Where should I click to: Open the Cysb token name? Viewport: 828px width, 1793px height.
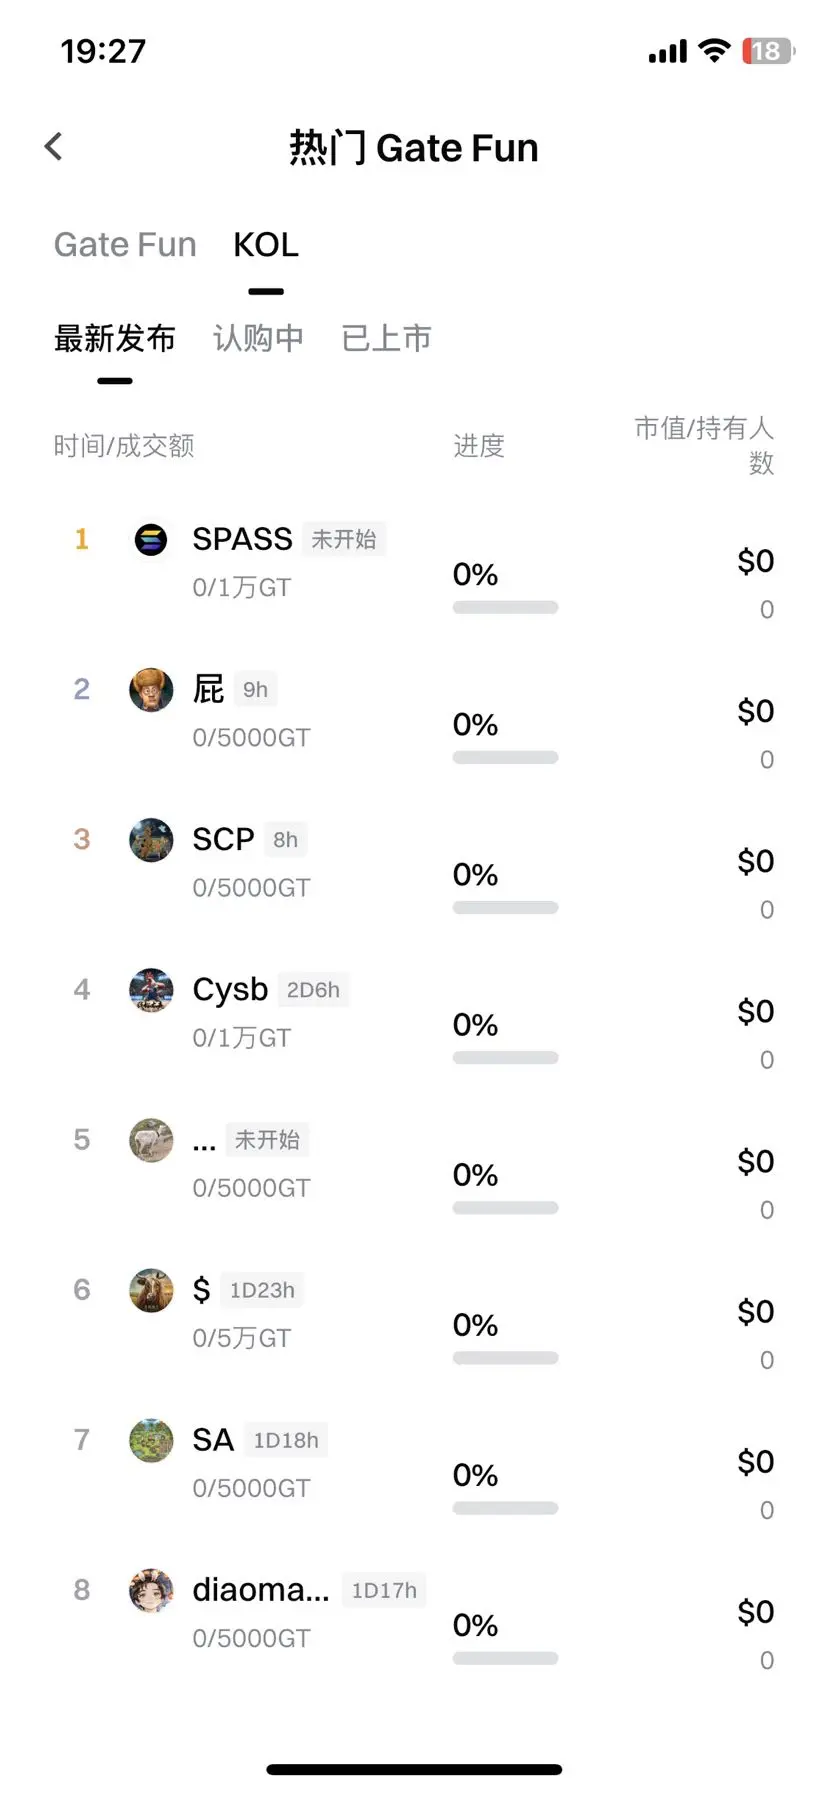[230, 989]
